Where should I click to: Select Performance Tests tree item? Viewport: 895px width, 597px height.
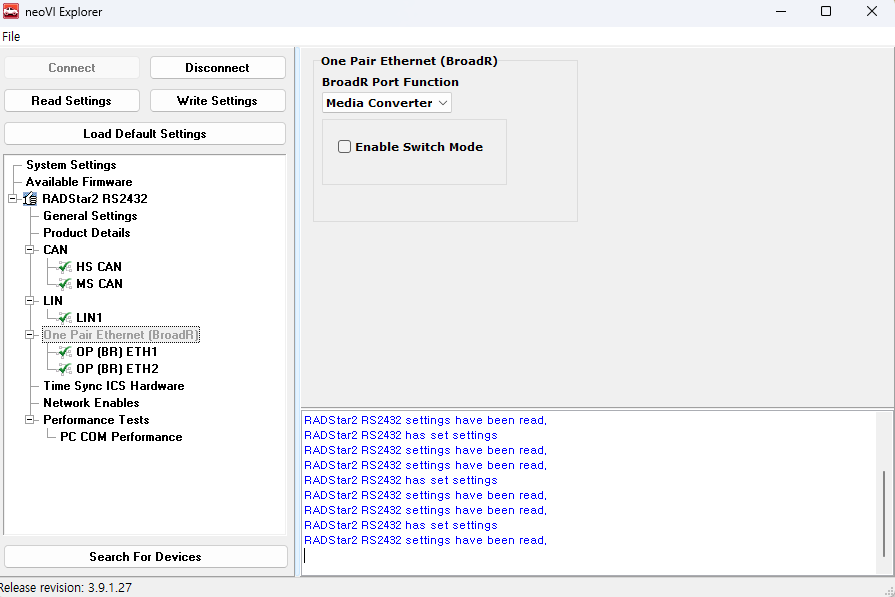[x=96, y=419]
